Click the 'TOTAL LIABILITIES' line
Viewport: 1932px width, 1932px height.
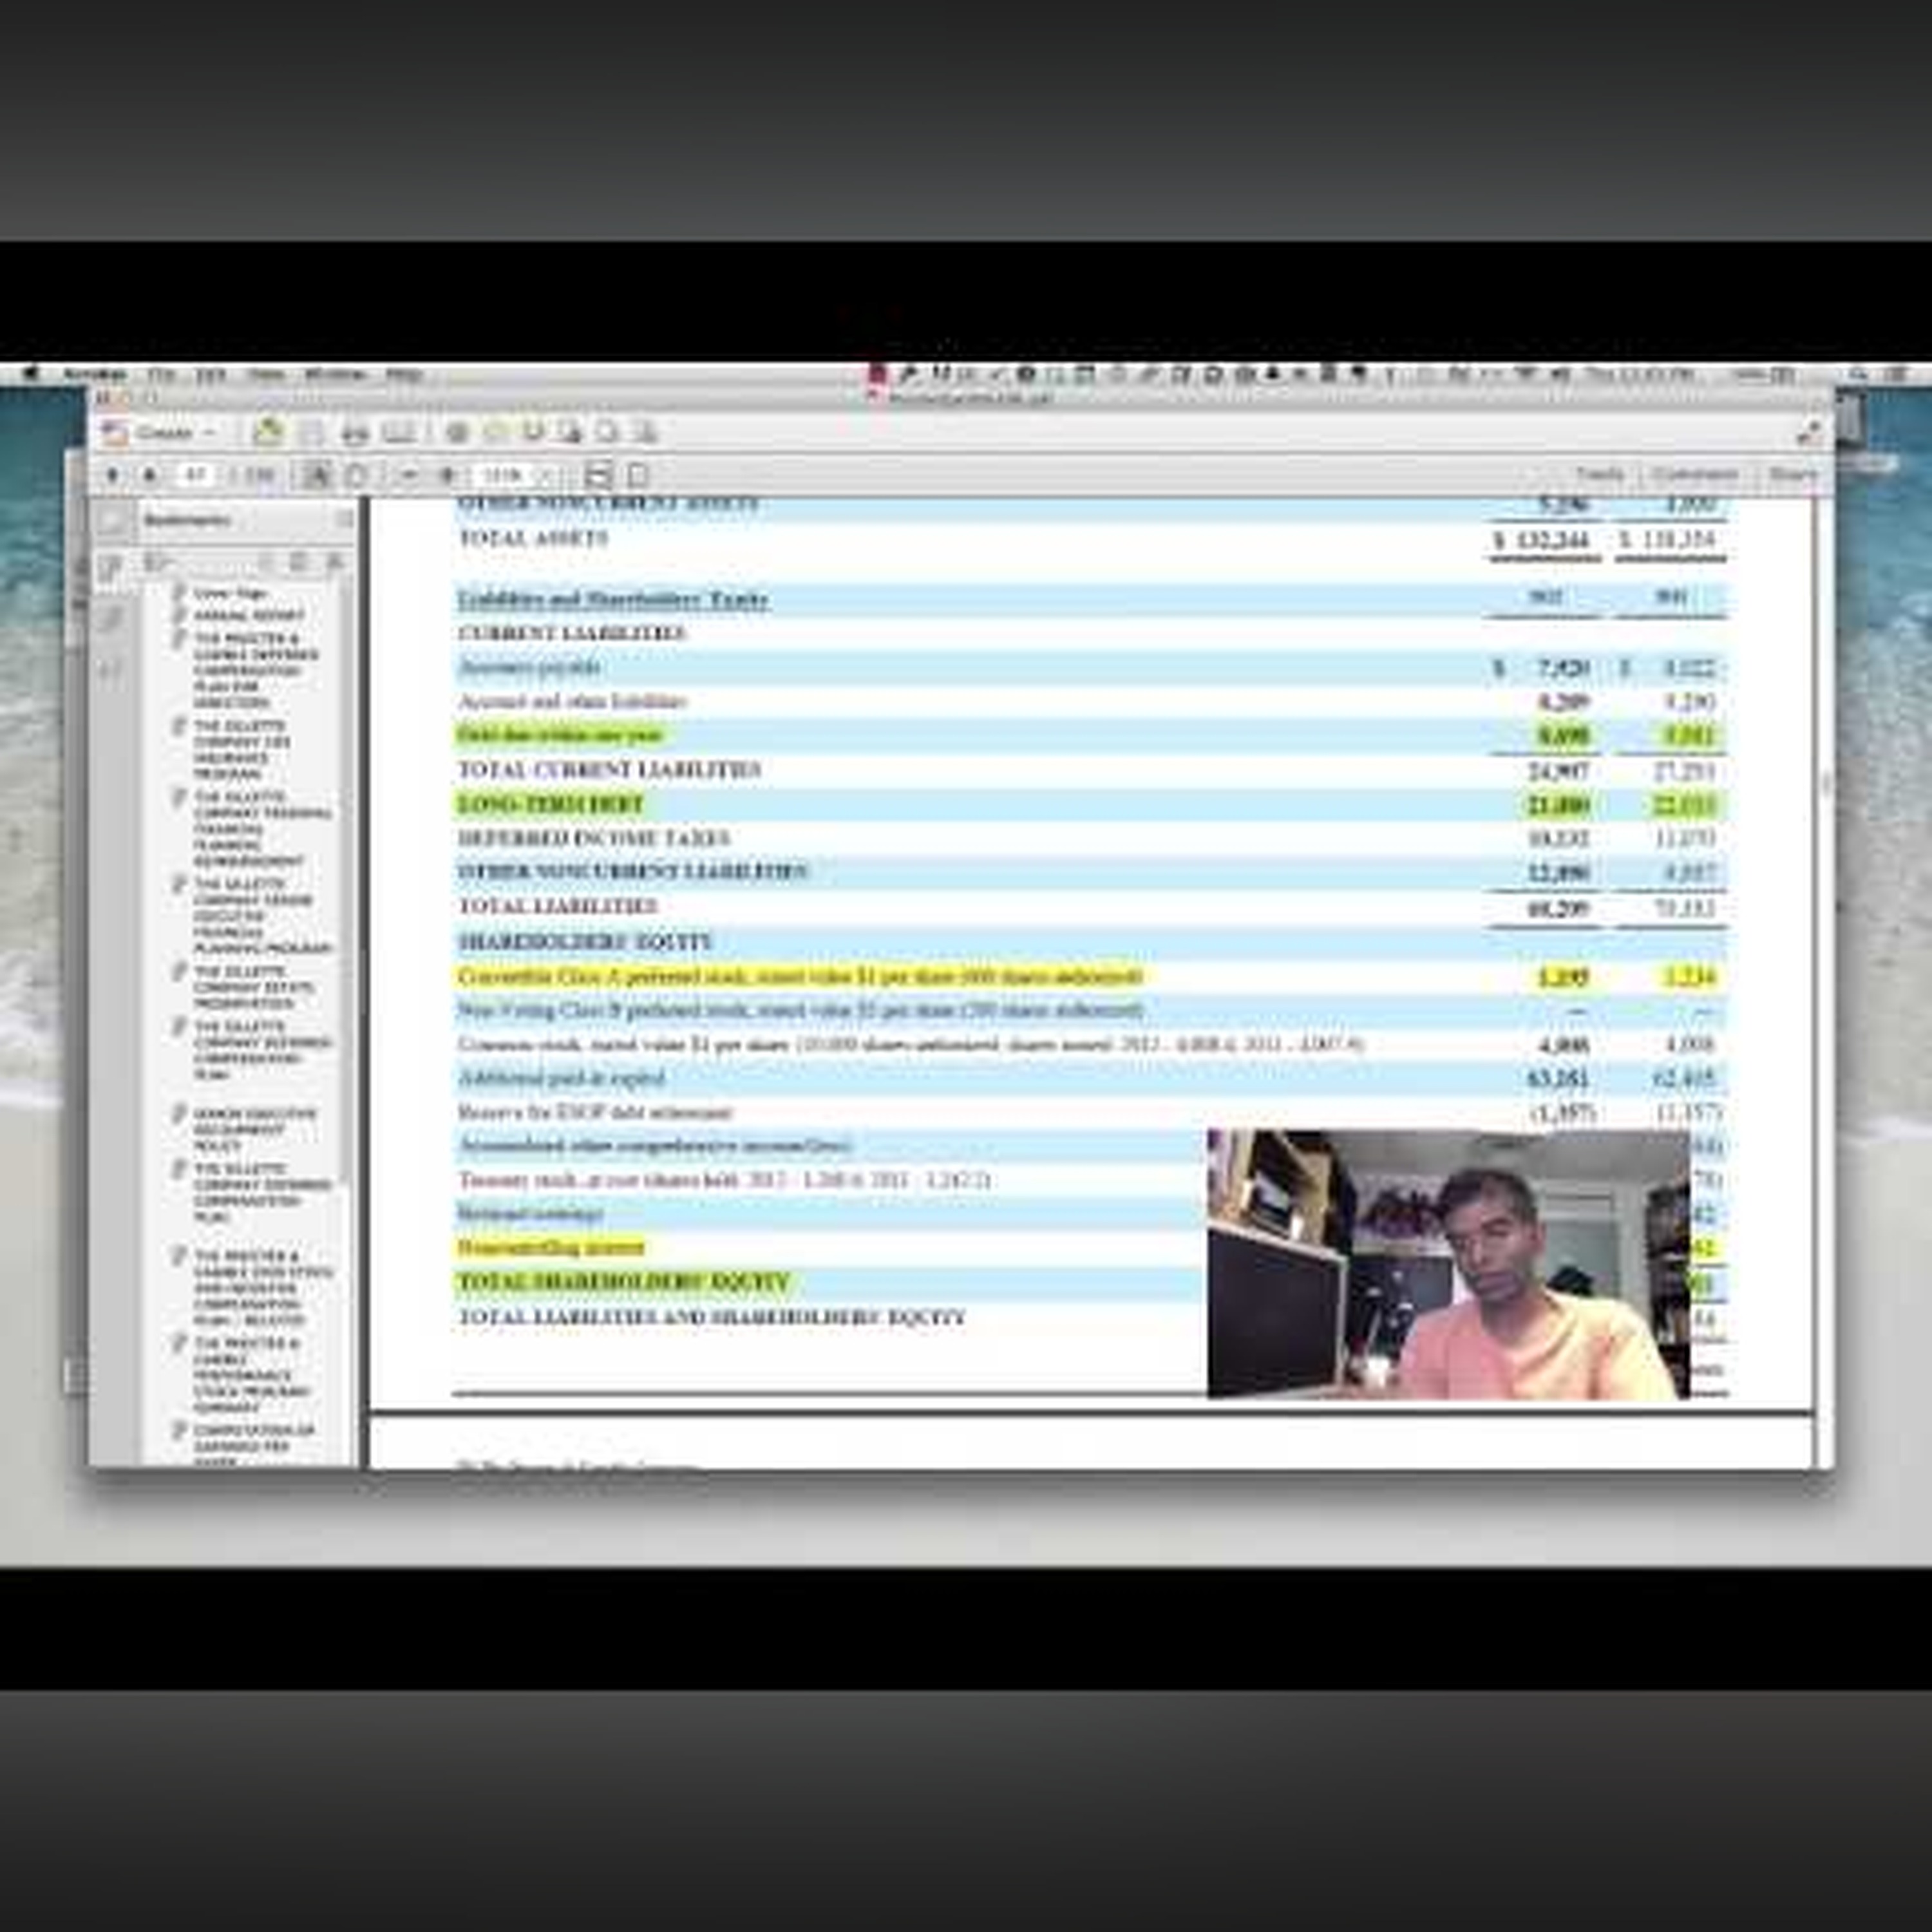point(557,906)
